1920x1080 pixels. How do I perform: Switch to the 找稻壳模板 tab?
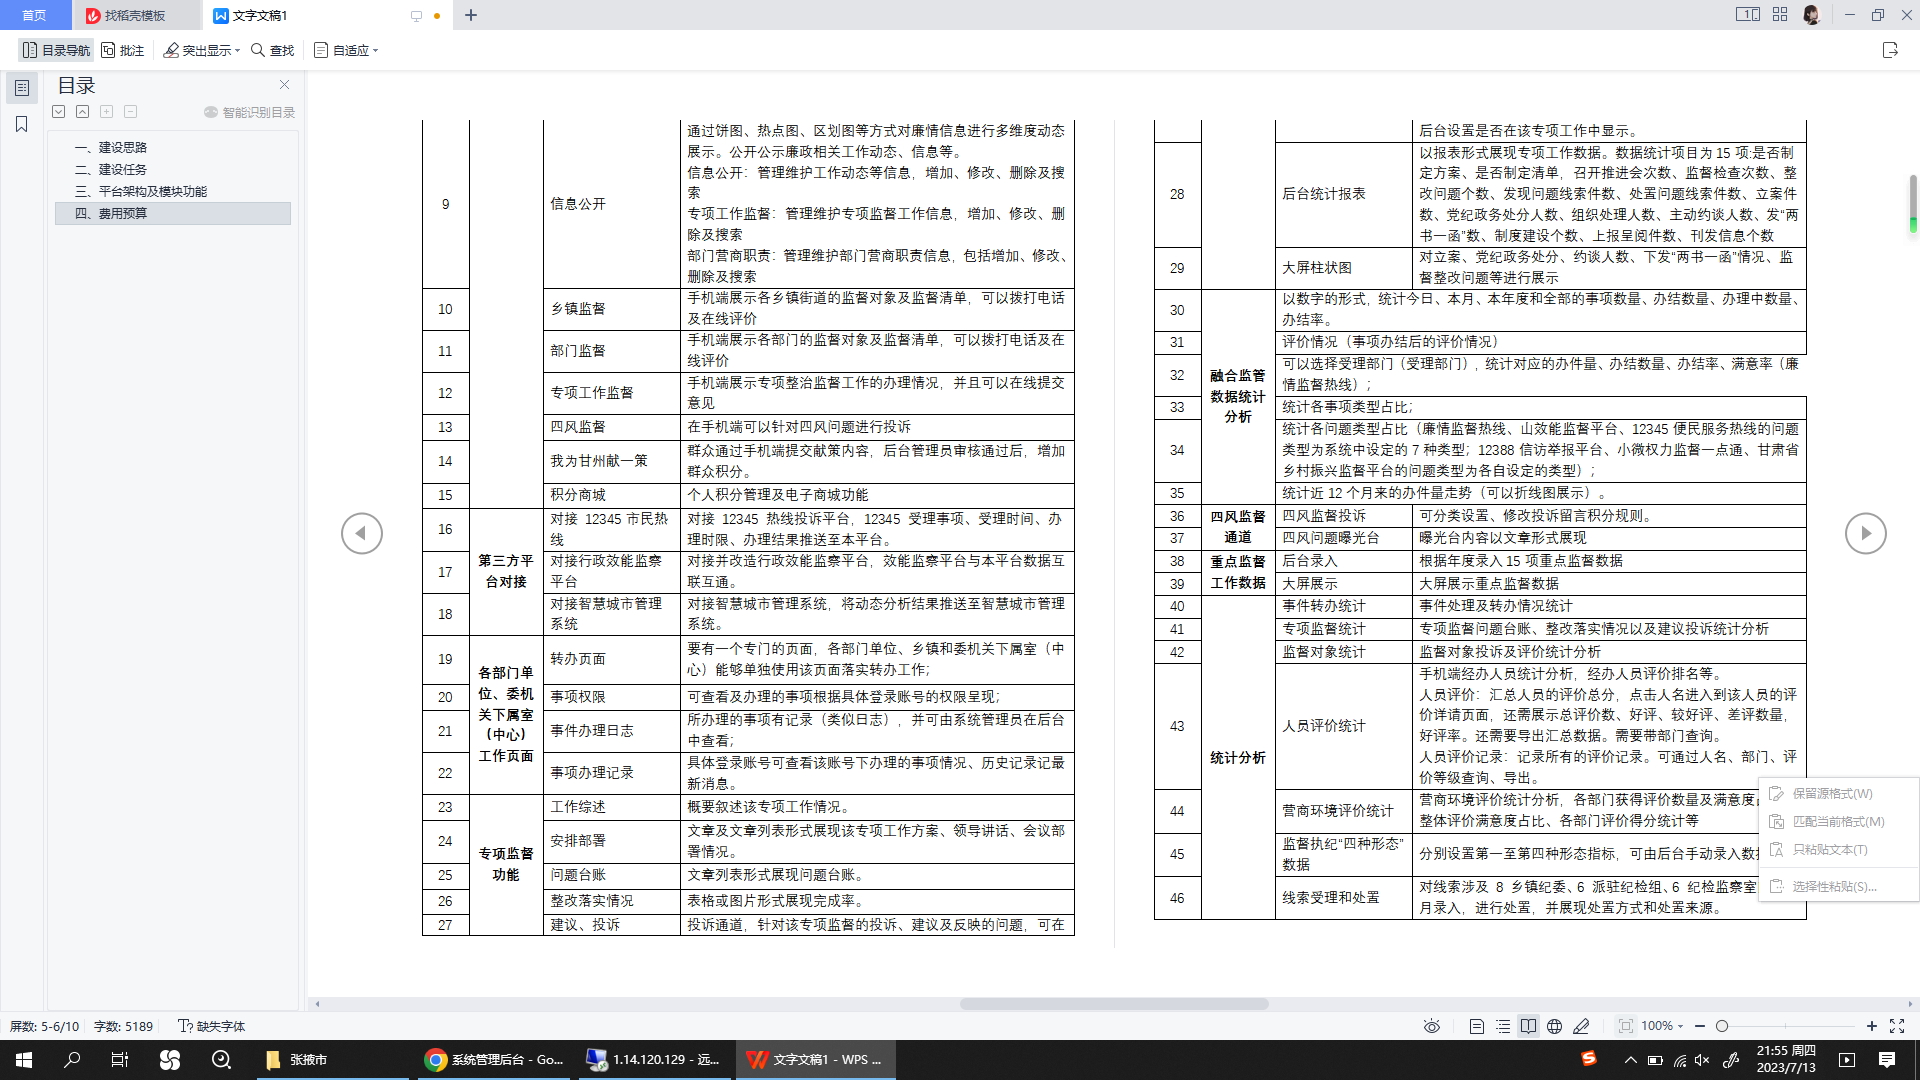point(135,15)
